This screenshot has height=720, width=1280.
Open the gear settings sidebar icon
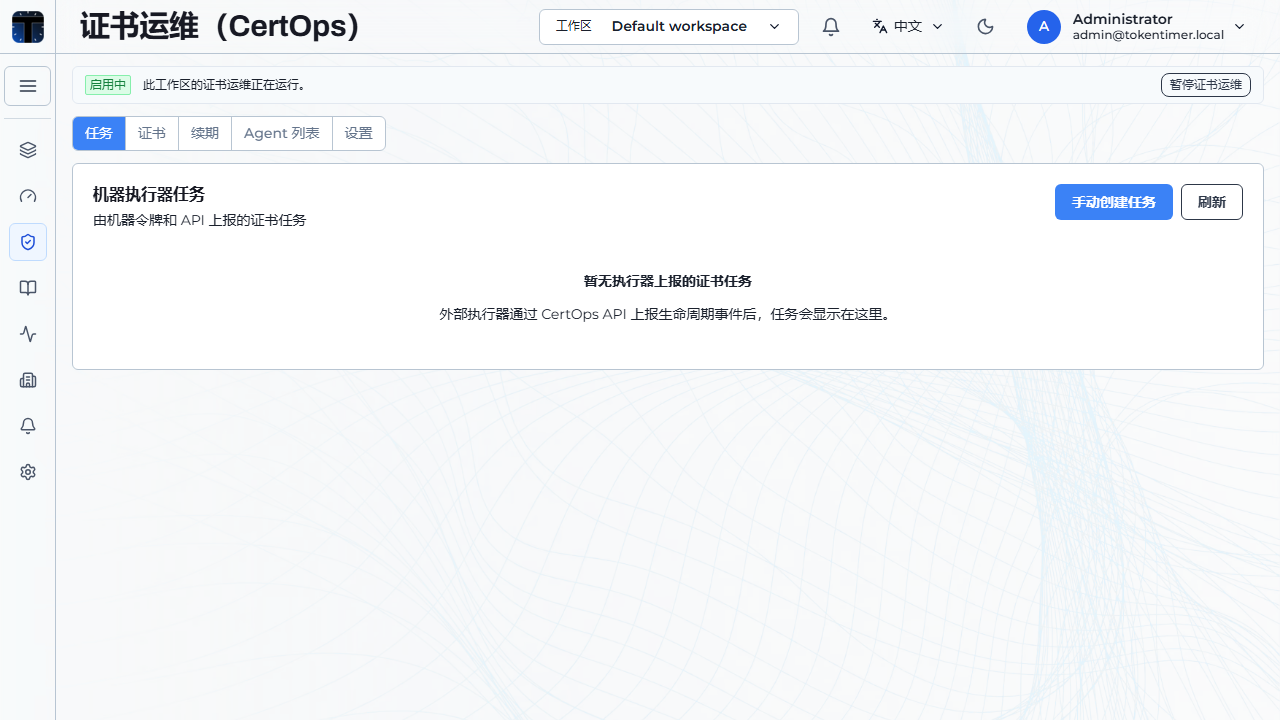(28, 472)
